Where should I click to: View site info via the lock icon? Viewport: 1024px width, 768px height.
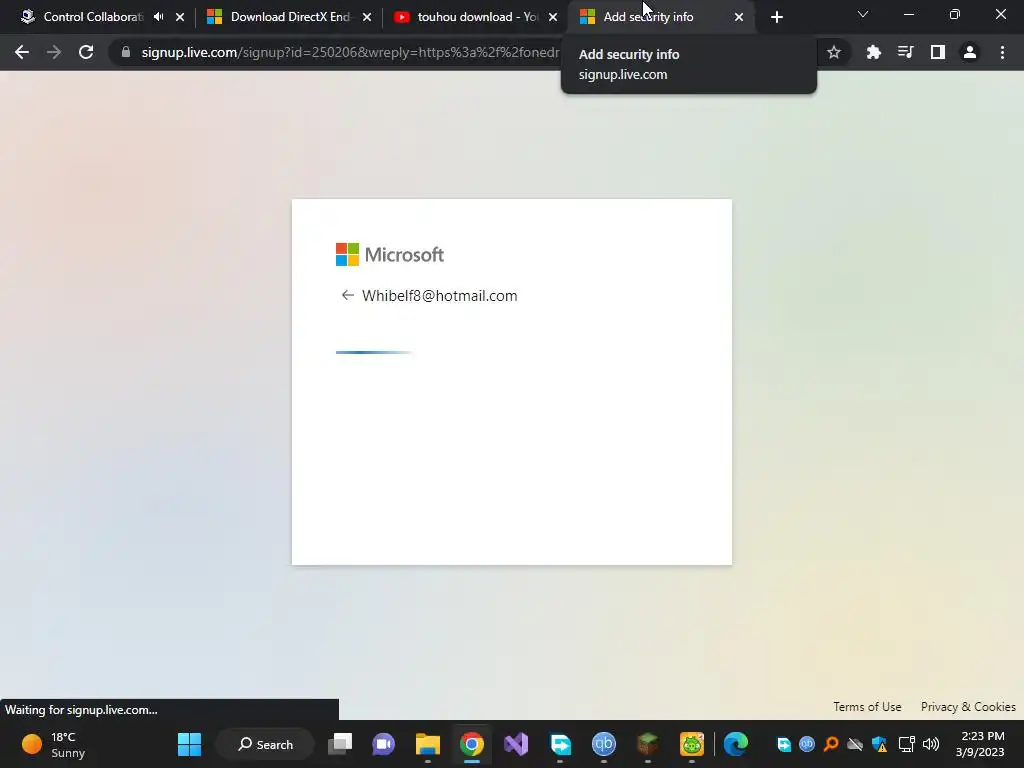125,52
